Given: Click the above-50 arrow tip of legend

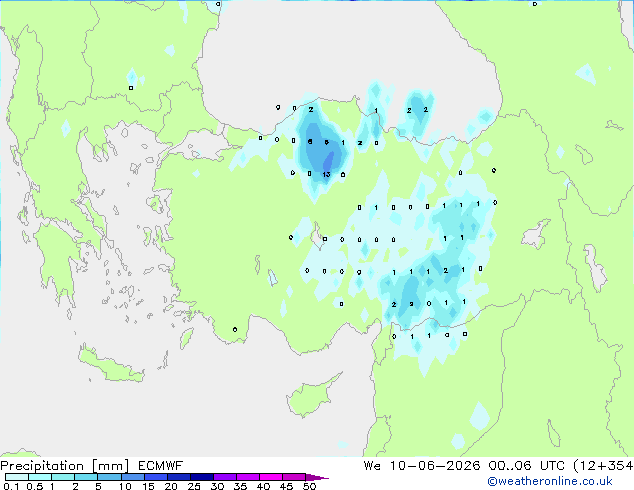Looking at the screenshot, I should tap(317, 477).
